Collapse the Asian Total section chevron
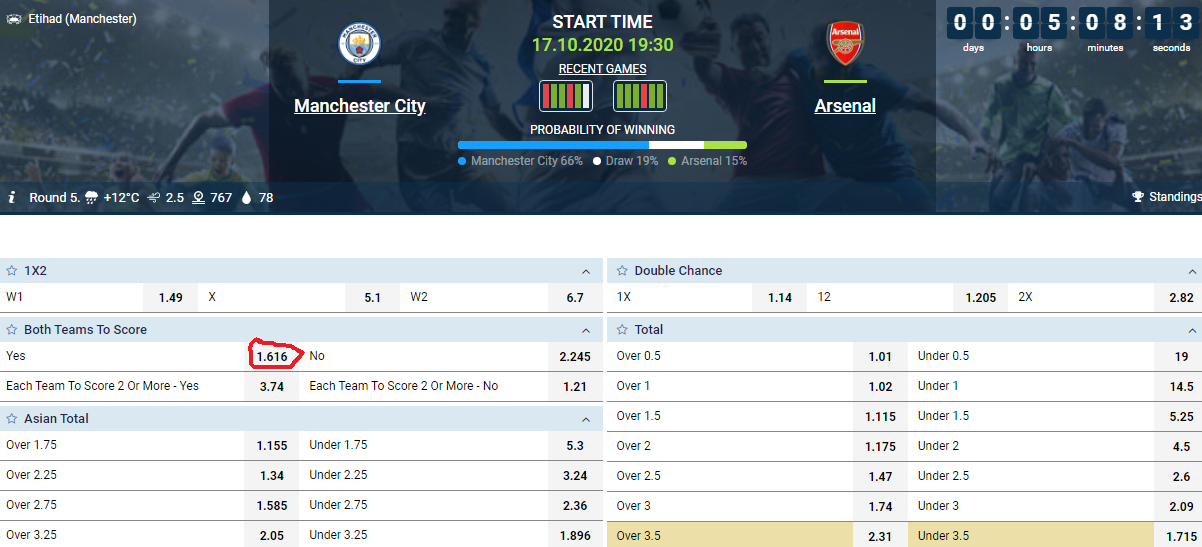Image resolution: width=1202 pixels, height=547 pixels. pyautogui.click(x=586, y=419)
